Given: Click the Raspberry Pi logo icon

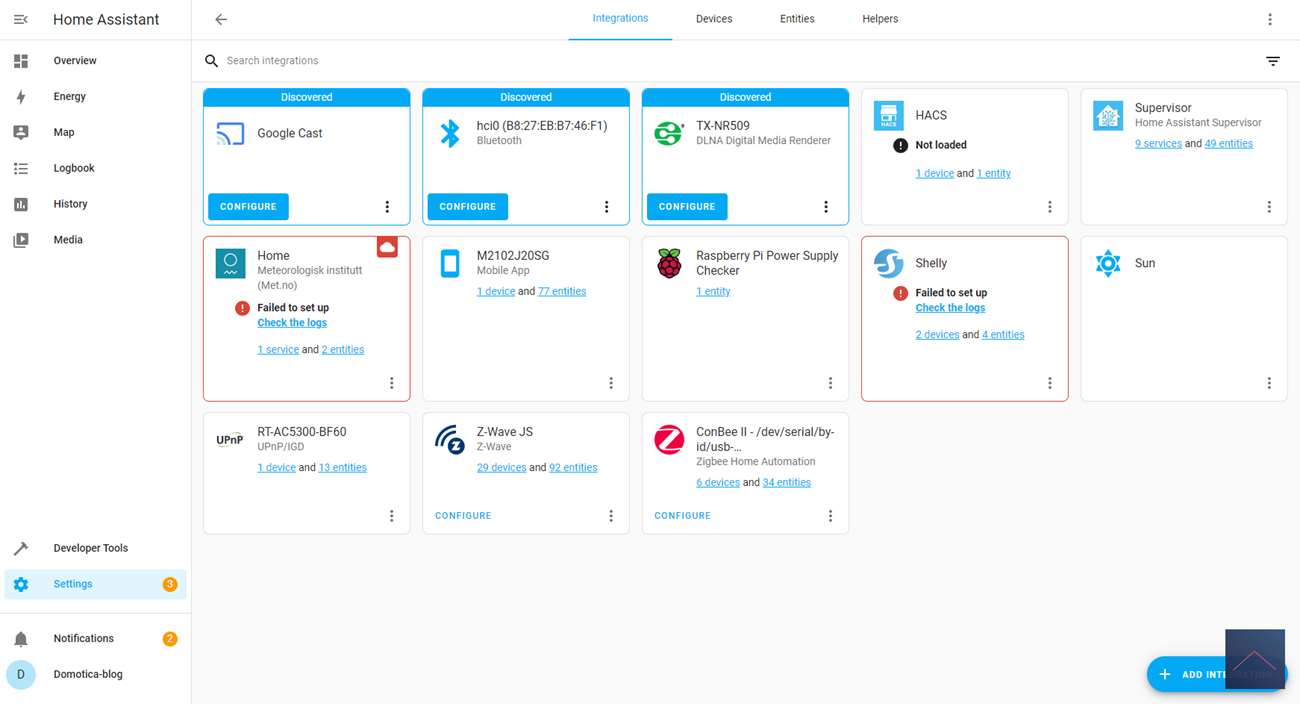Looking at the screenshot, I should [x=669, y=264].
